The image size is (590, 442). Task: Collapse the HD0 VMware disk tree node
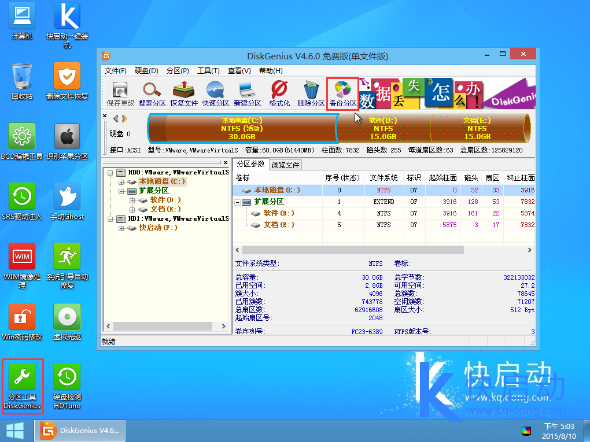[110, 173]
